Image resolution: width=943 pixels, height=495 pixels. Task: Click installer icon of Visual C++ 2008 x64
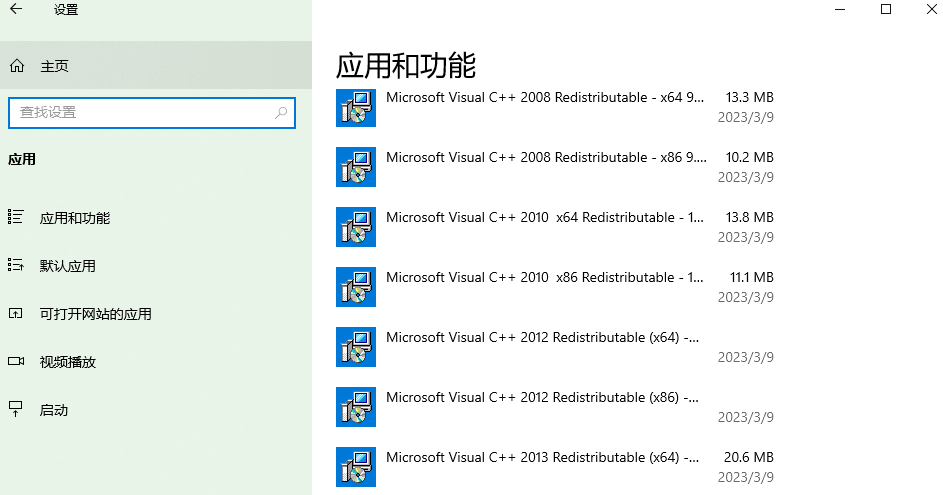(x=356, y=108)
